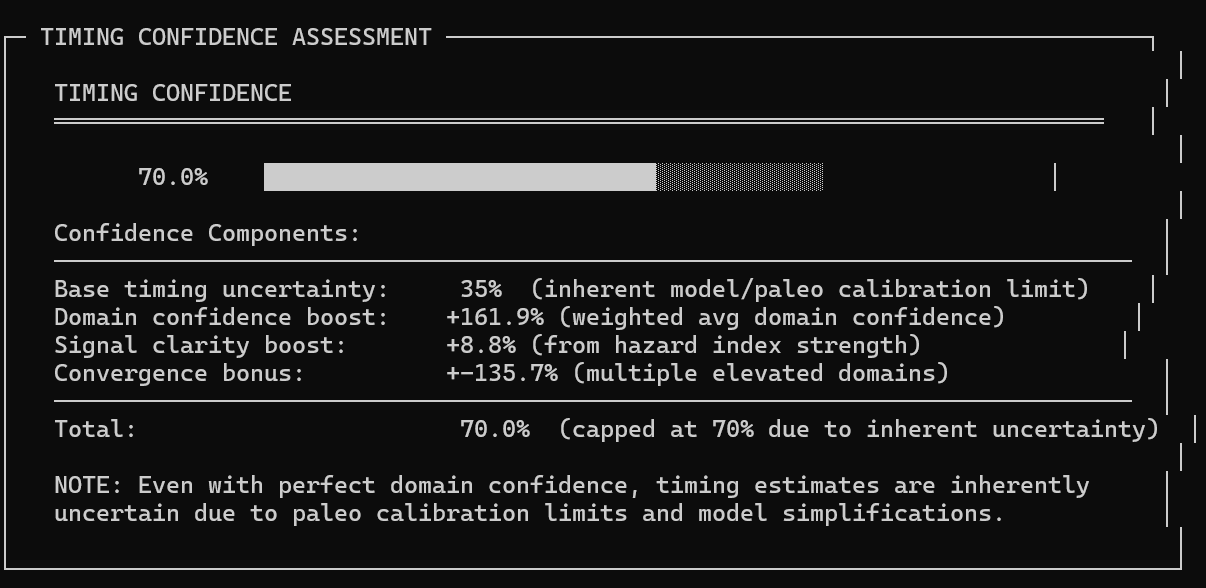Select the Signal clarity boost label
The image size is (1206, 588).
(200, 346)
